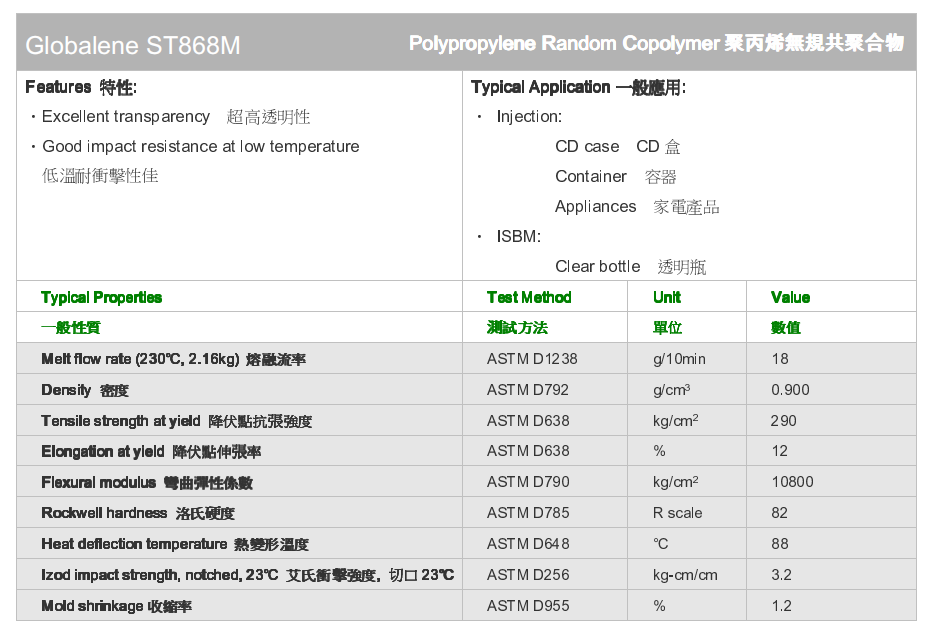Select the tensile strength value "290"
This screenshot has height=640, width=932.
pyautogui.click(x=783, y=421)
